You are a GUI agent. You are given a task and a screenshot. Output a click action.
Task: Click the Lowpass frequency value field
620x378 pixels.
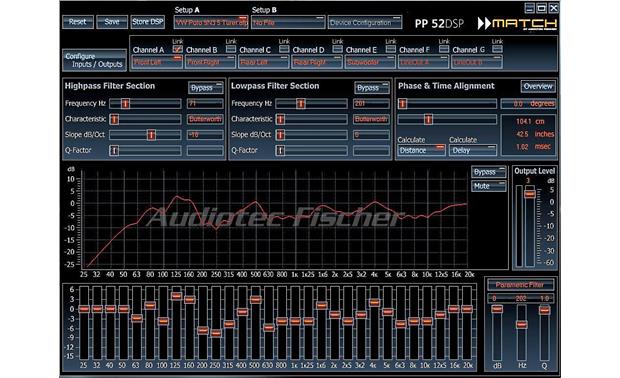click(x=371, y=104)
